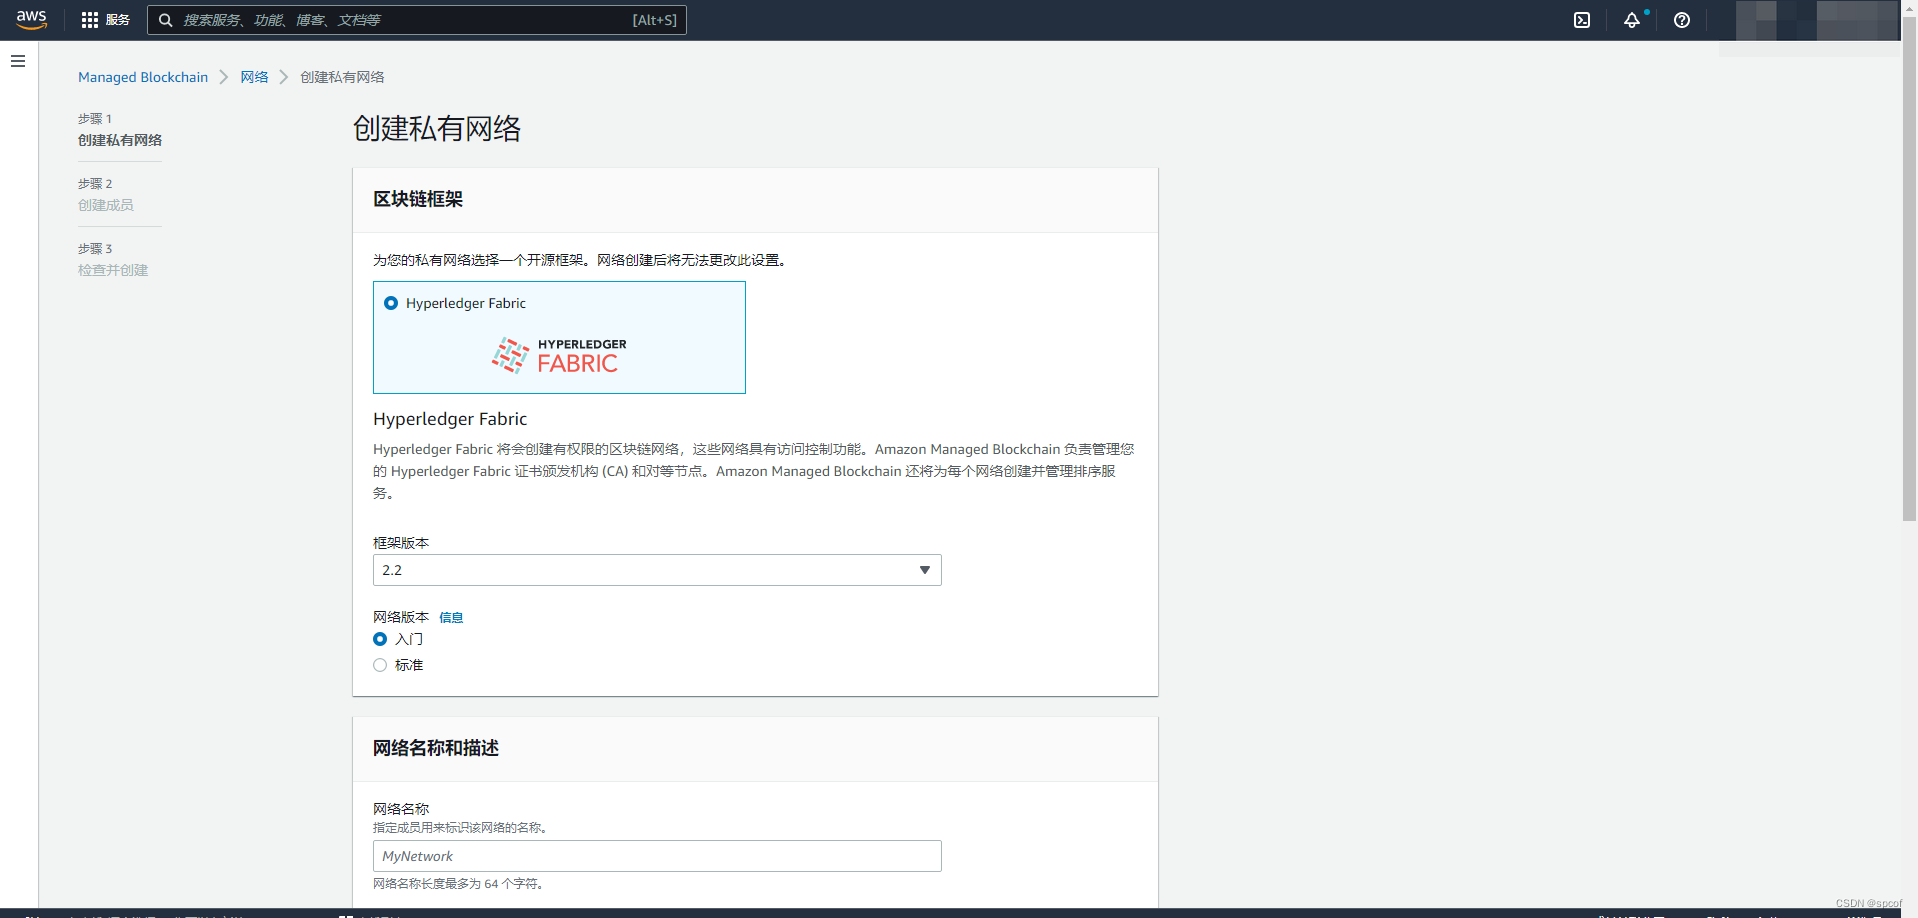Screen dimensions: 1918x918
Task: Focus the AWS services search box
Action: pyautogui.click(x=417, y=20)
